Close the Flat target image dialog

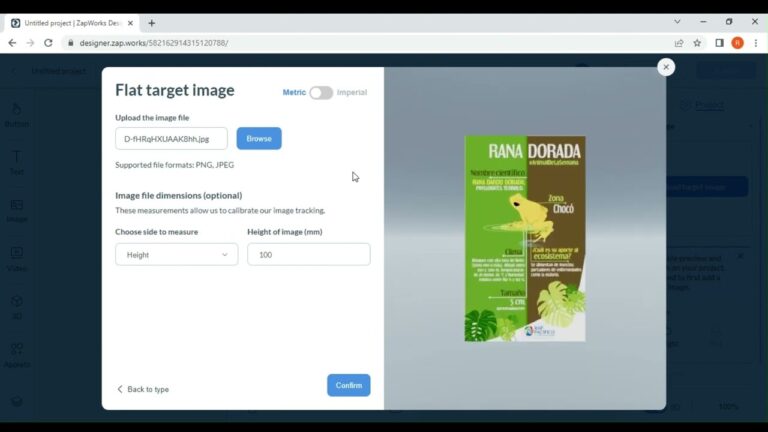coord(666,67)
